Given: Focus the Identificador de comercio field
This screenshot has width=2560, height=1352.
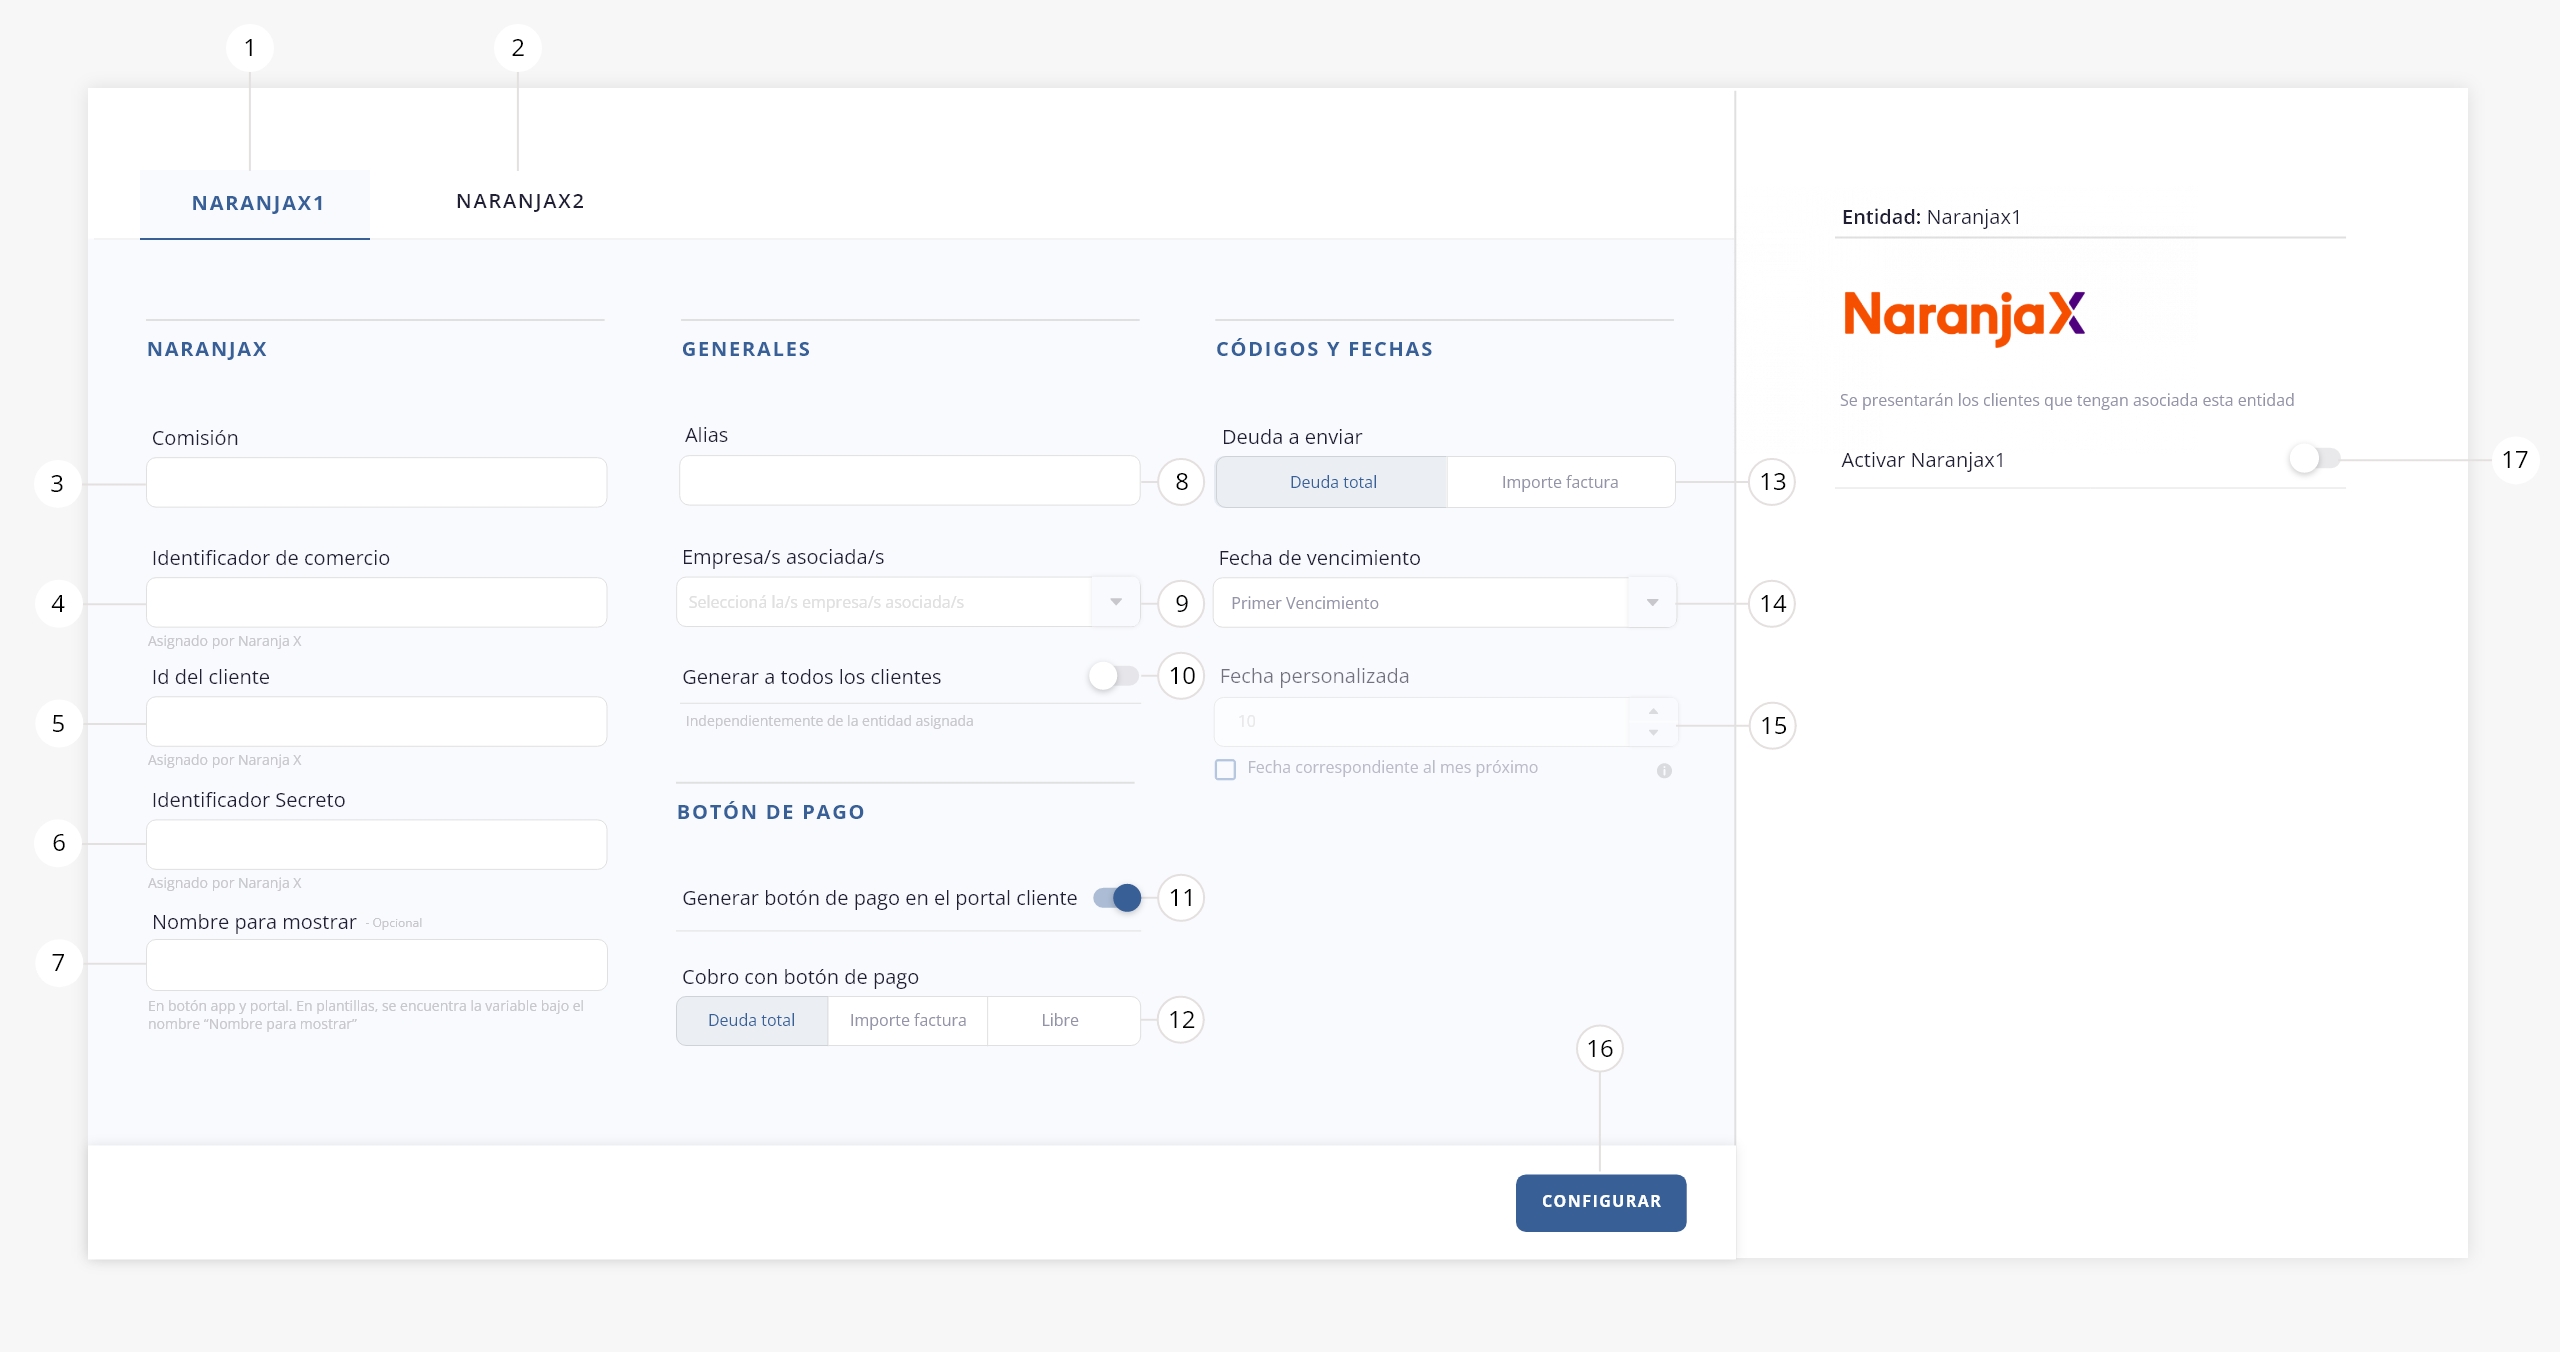Looking at the screenshot, I should 376,603.
